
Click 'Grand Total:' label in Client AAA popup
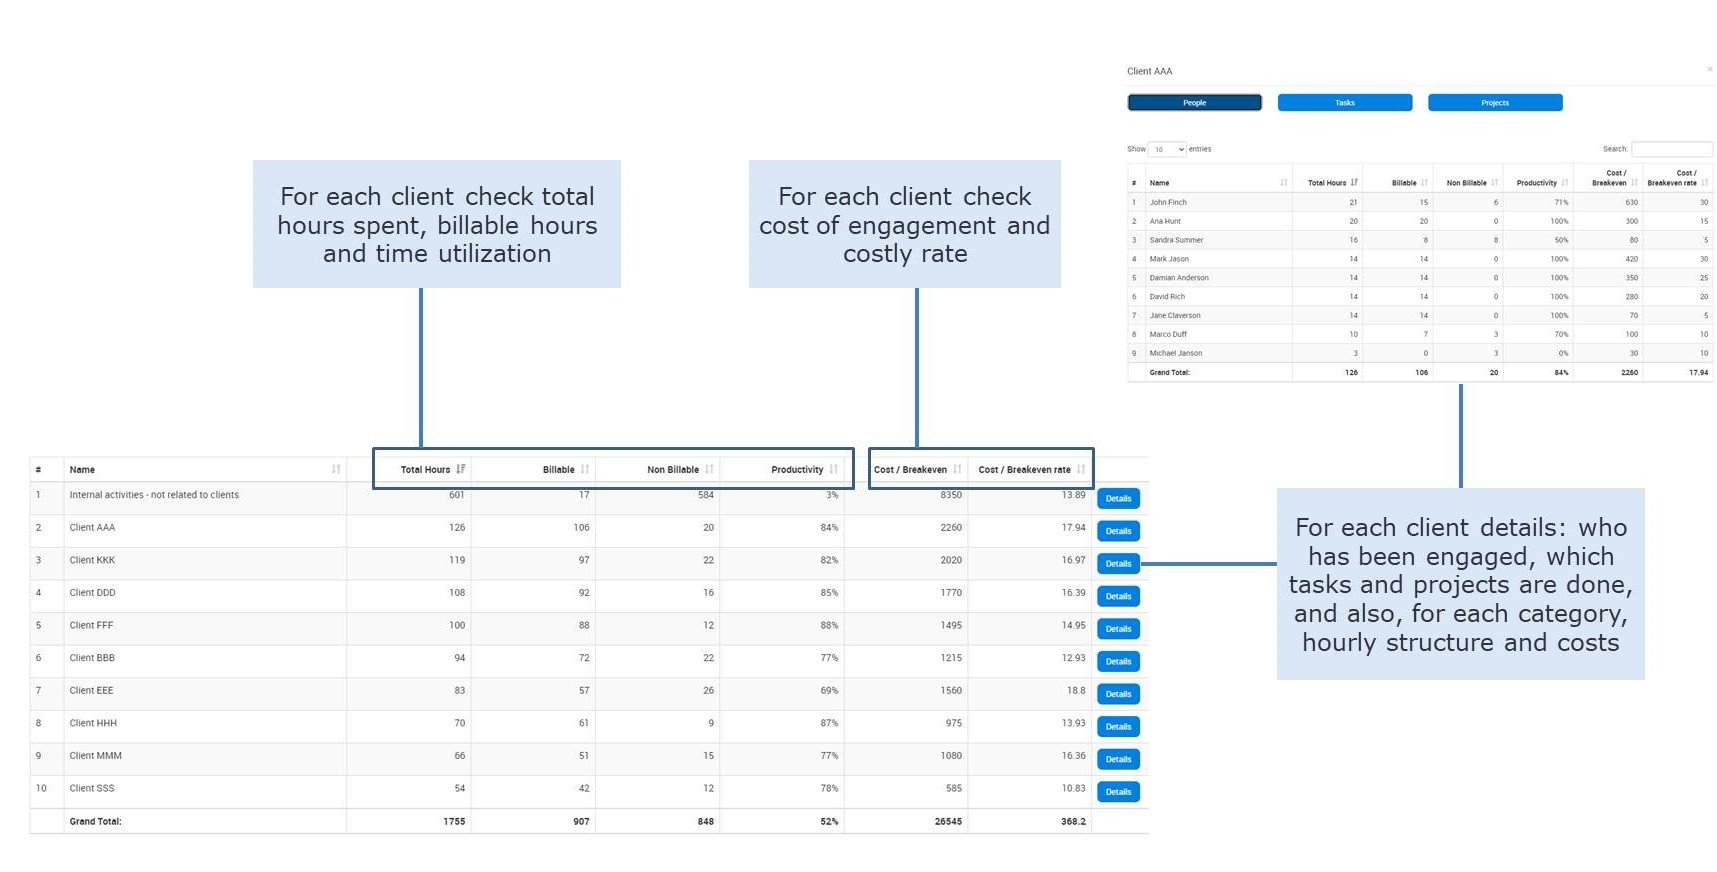point(1169,372)
